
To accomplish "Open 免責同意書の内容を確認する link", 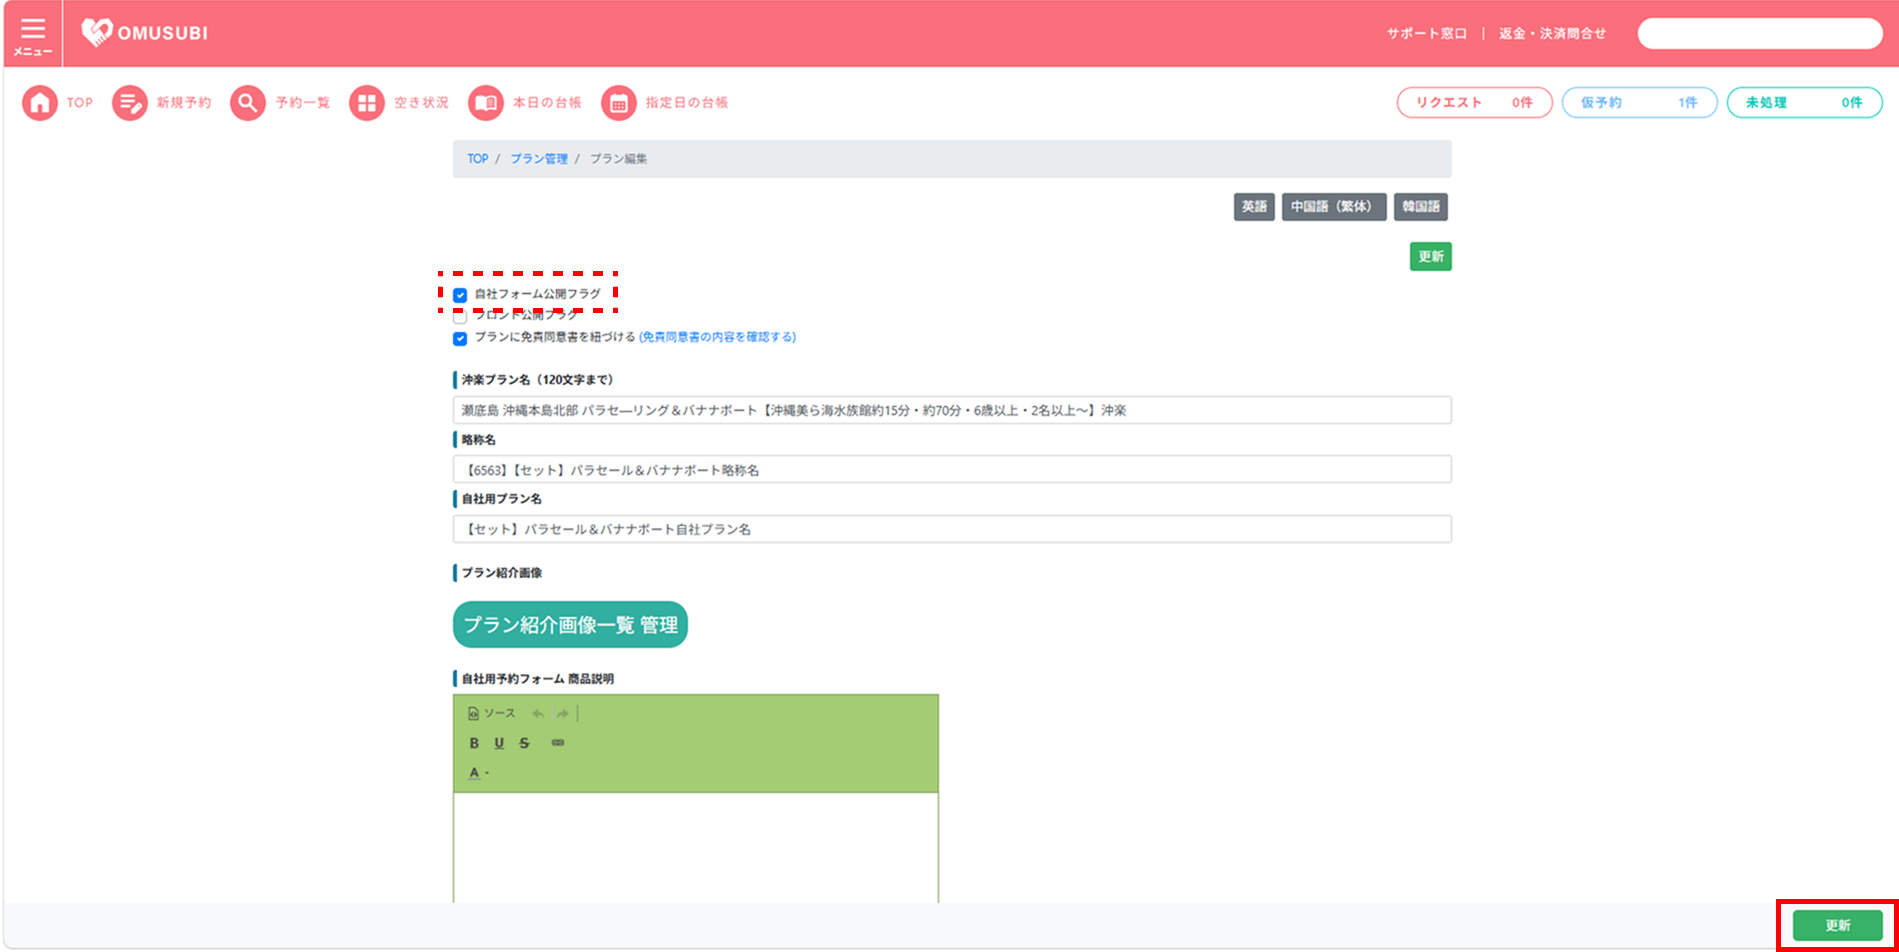I will 718,337.
